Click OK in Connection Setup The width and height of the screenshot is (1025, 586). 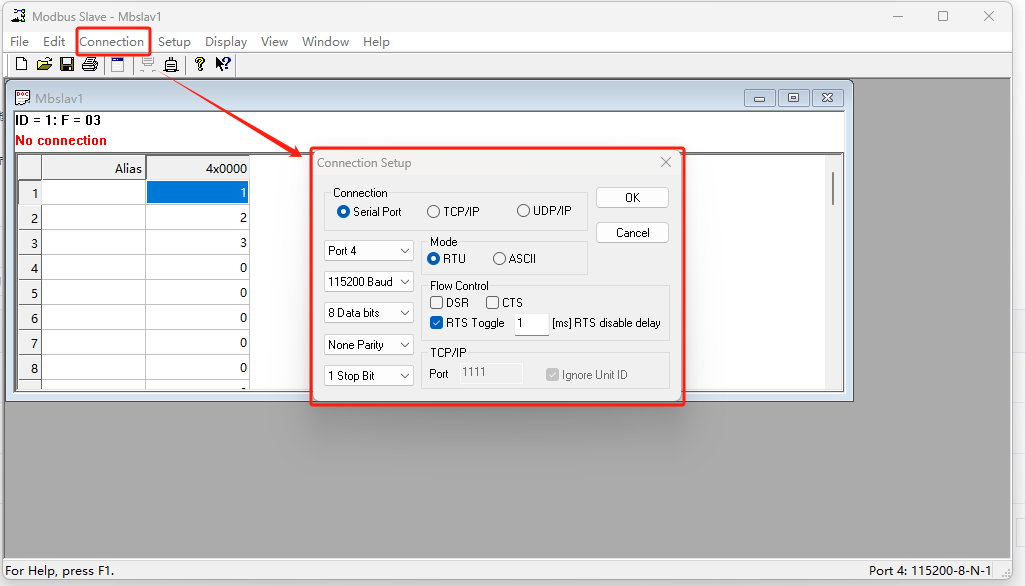pyautogui.click(x=632, y=198)
